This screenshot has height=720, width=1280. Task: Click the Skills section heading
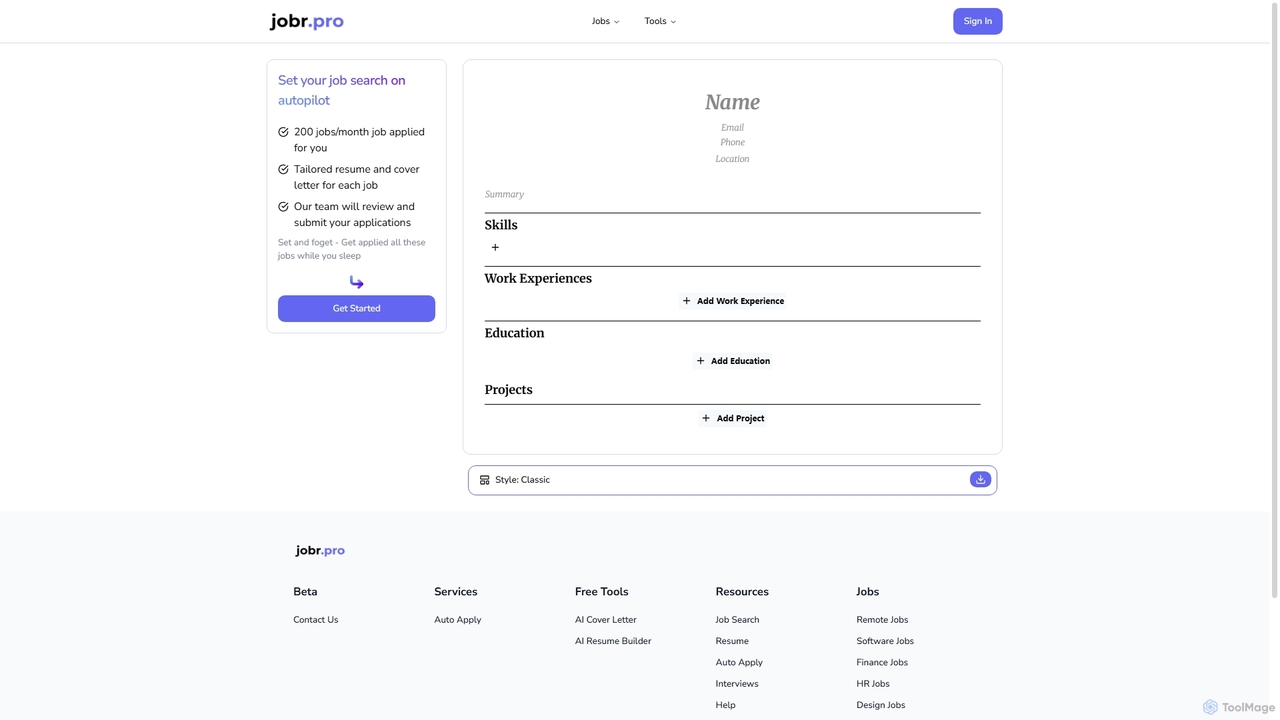pos(501,225)
